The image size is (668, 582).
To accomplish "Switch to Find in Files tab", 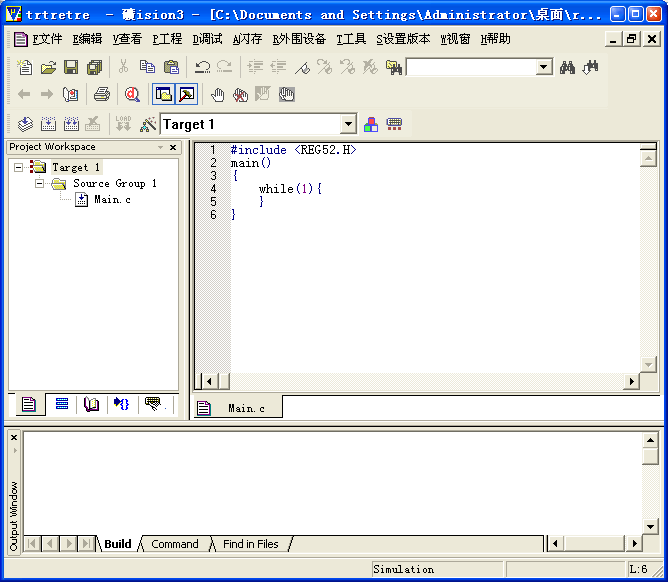I will pos(250,544).
